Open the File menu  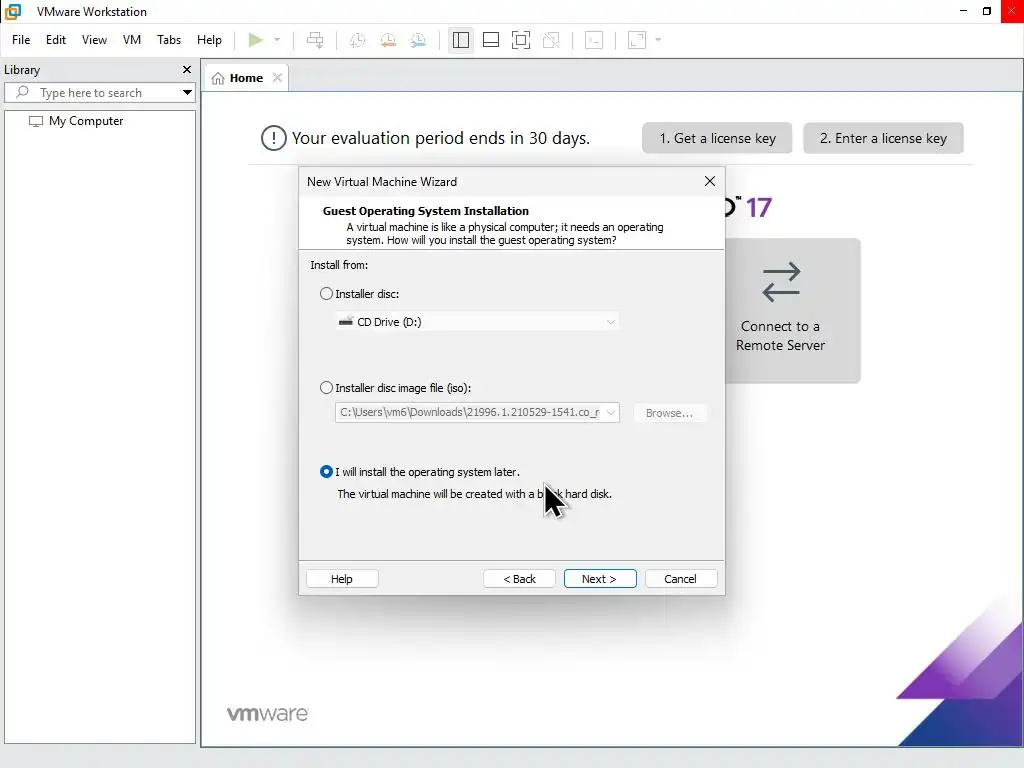click(21, 40)
